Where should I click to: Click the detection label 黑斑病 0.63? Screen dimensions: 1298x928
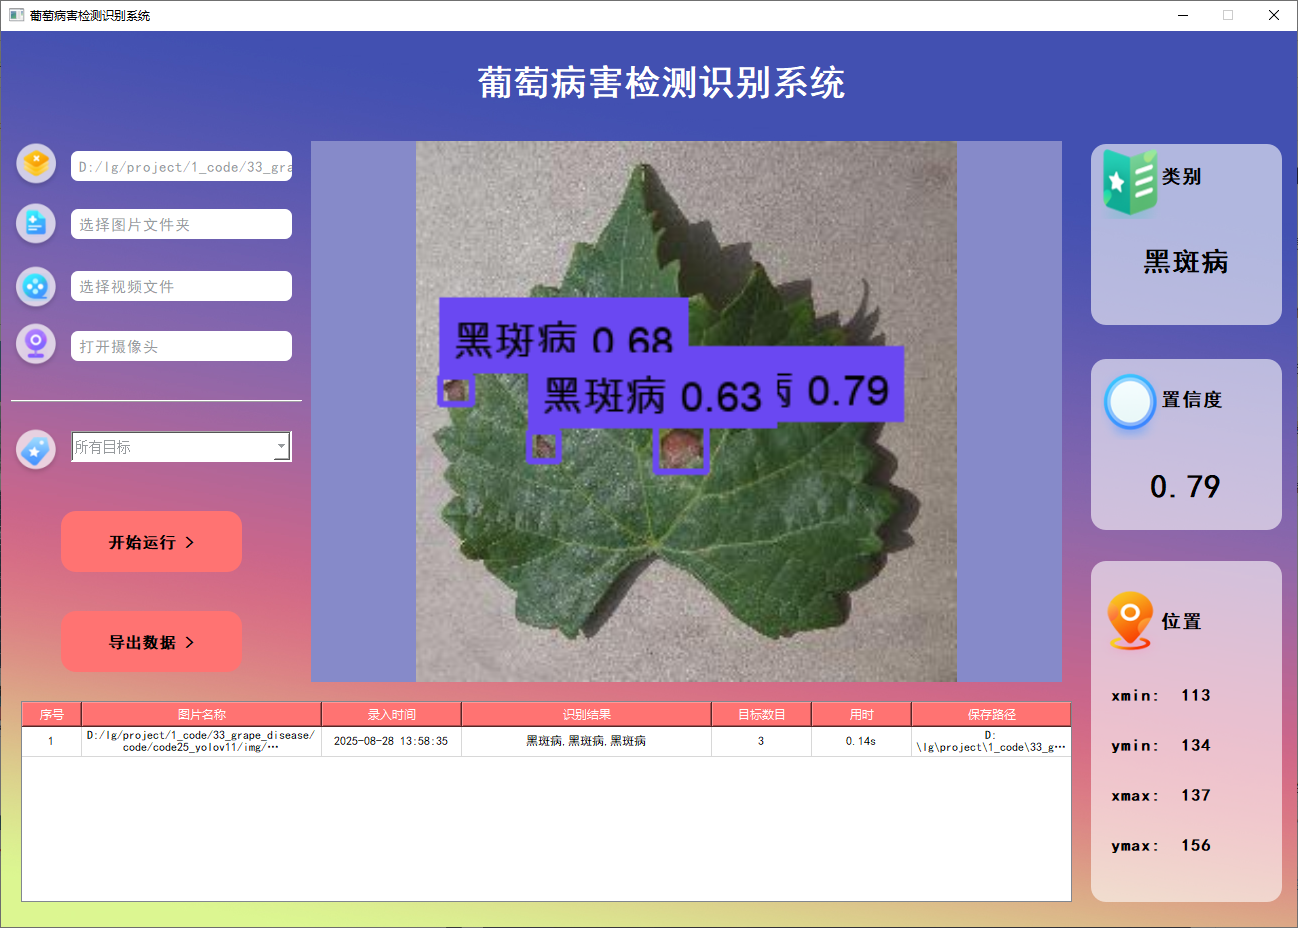point(652,396)
